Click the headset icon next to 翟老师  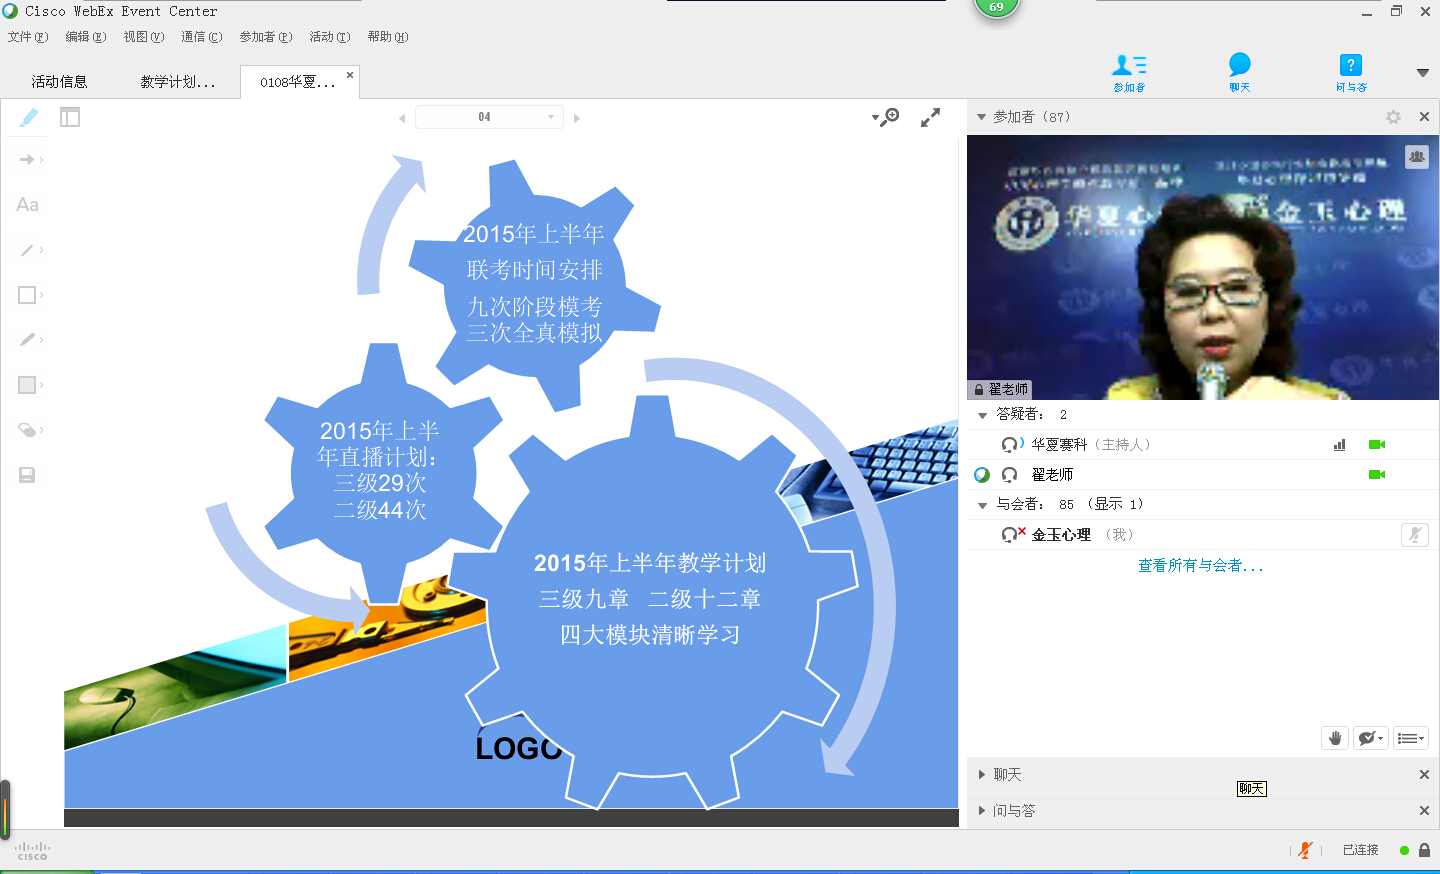[1010, 475]
